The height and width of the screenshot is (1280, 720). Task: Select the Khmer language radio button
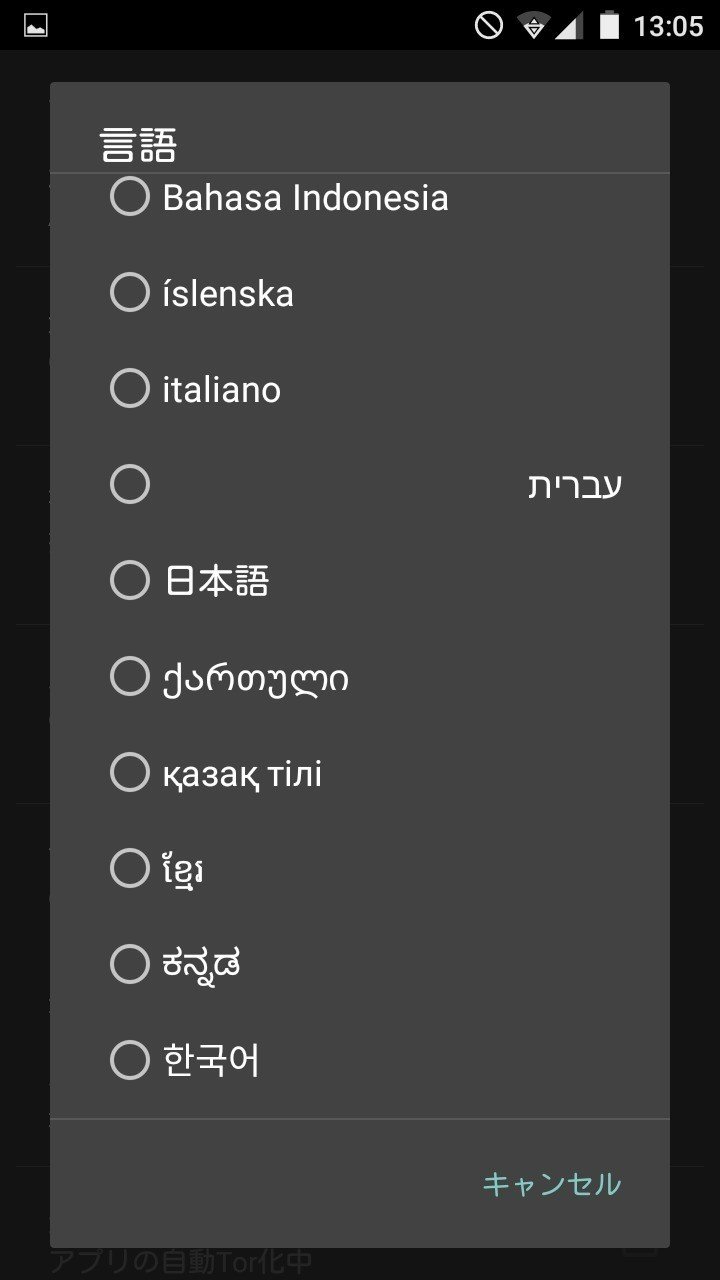click(x=130, y=868)
